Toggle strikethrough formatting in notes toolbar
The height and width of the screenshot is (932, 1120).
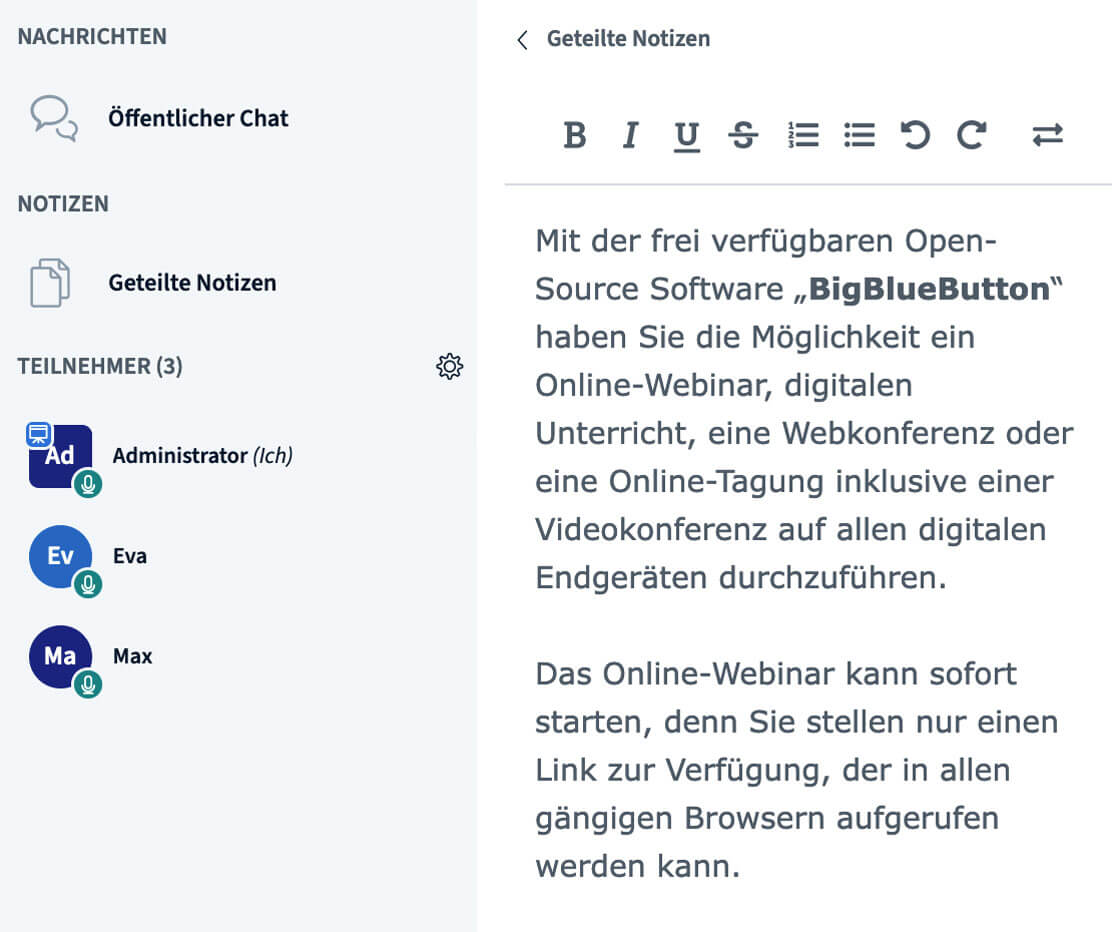pos(744,135)
